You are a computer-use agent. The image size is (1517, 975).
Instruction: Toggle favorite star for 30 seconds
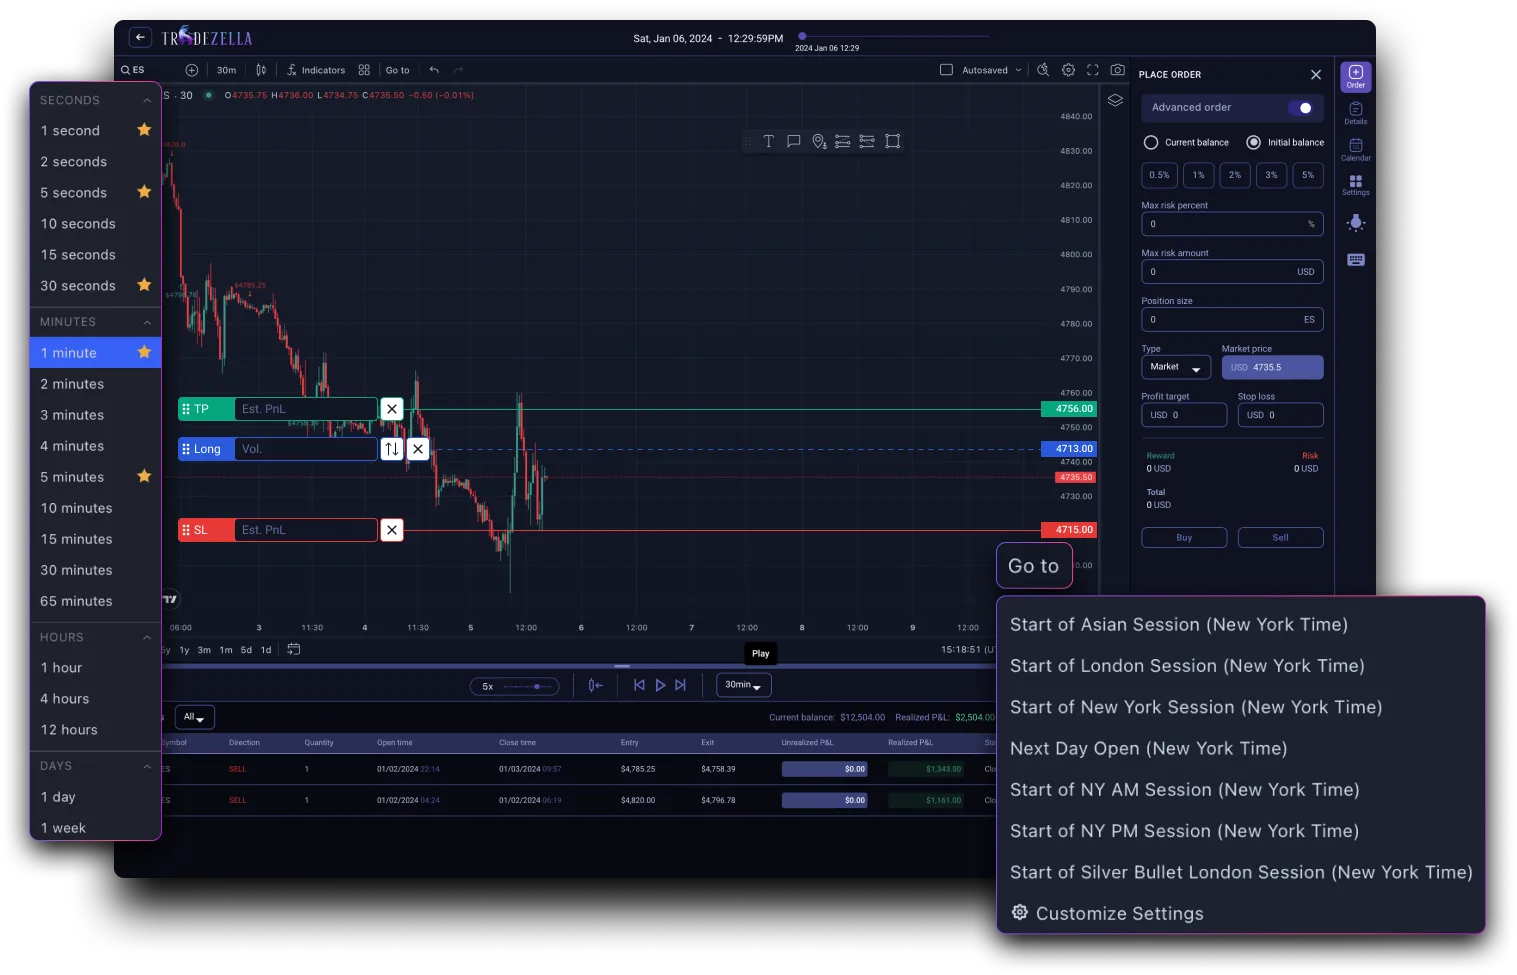144,285
